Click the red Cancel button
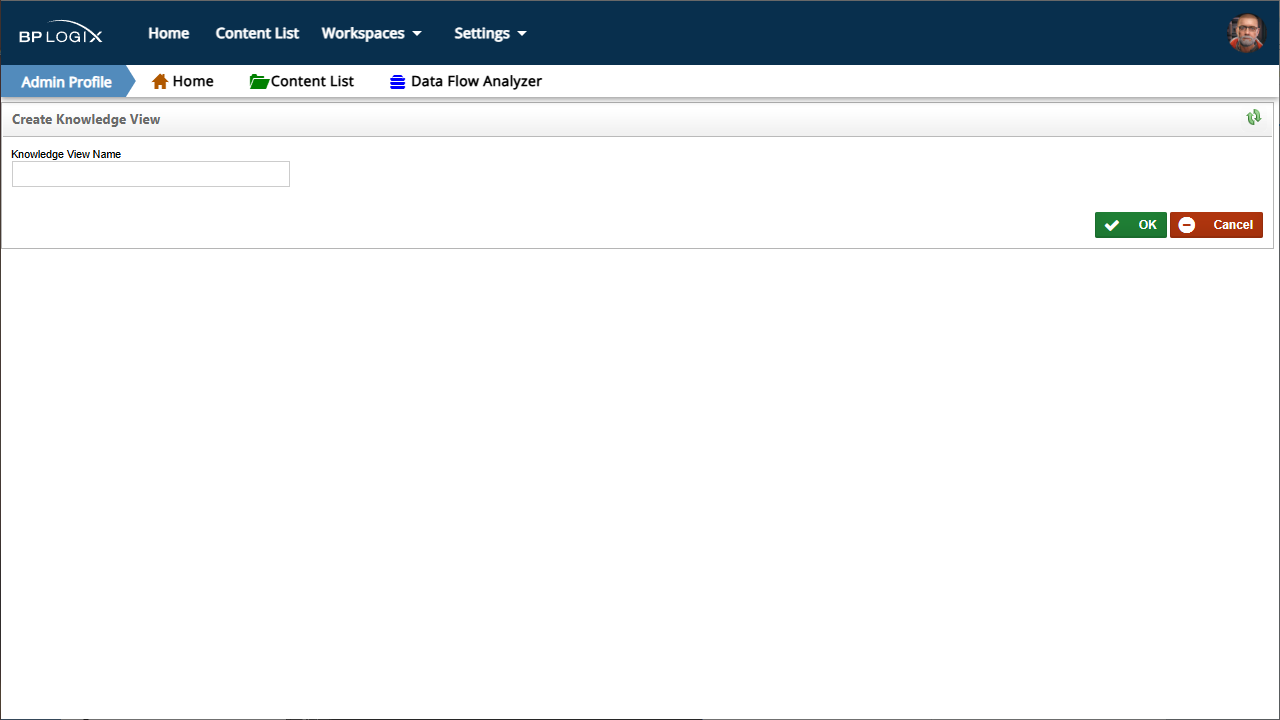1280x720 pixels. [x=1216, y=225]
